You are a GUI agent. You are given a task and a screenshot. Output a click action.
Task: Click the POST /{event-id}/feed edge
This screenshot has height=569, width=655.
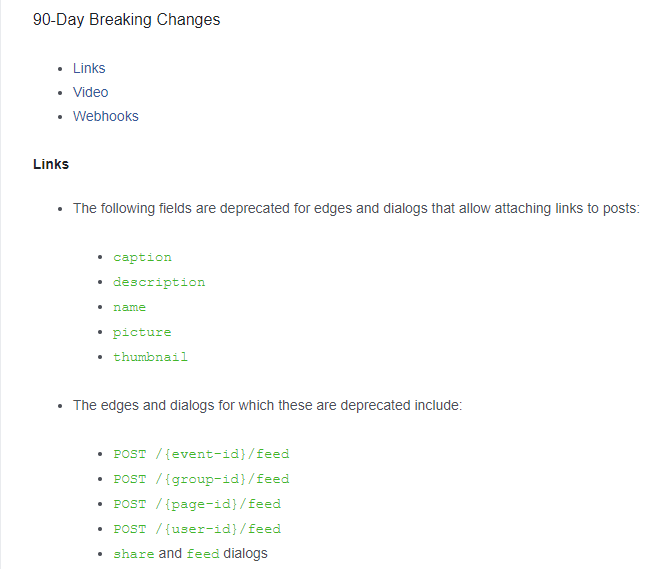[x=201, y=454]
